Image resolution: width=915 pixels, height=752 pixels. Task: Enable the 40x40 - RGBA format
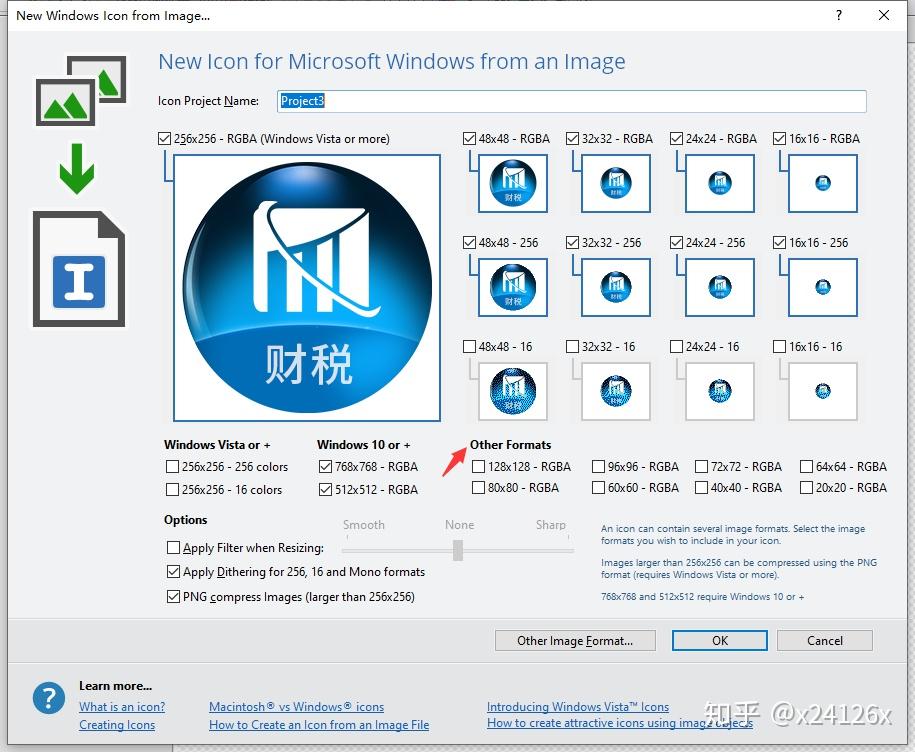[x=701, y=487]
